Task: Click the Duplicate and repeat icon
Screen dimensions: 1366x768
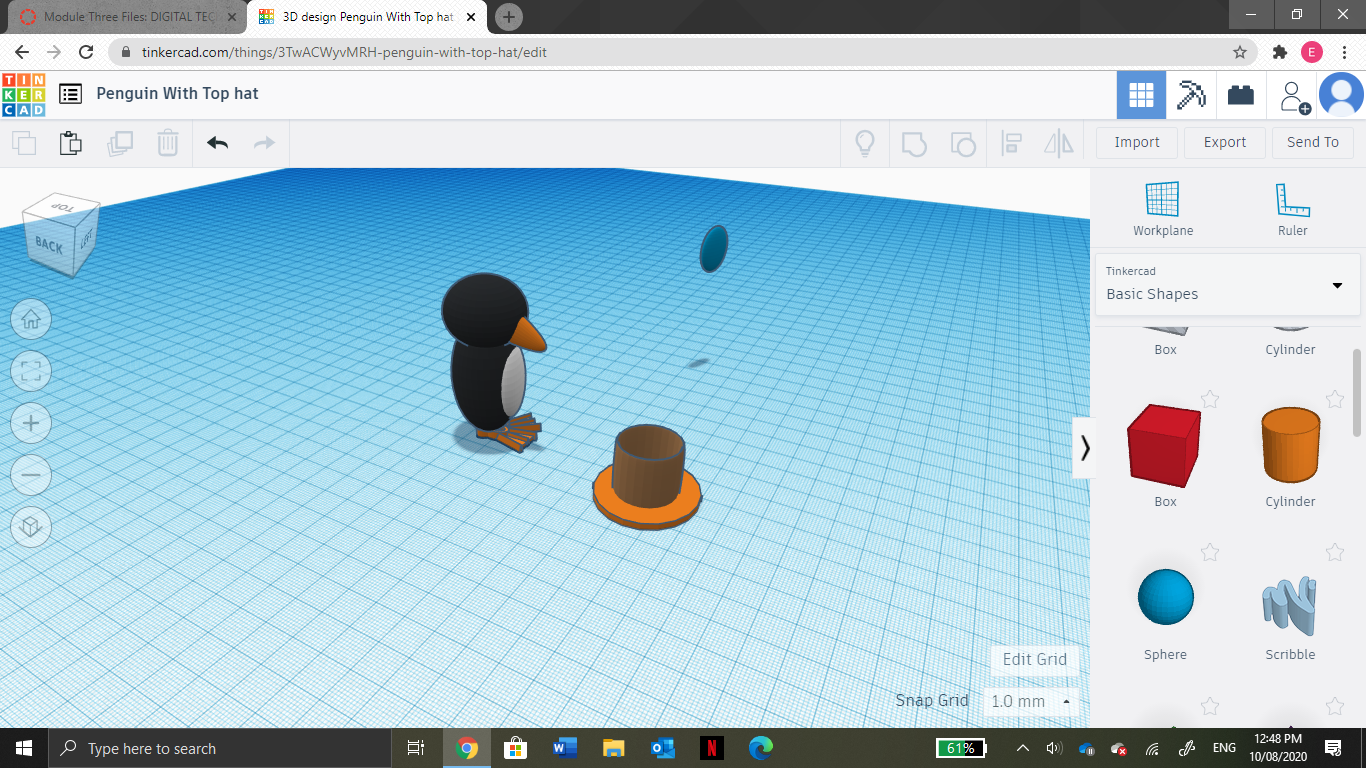Action: pos(120,143)
